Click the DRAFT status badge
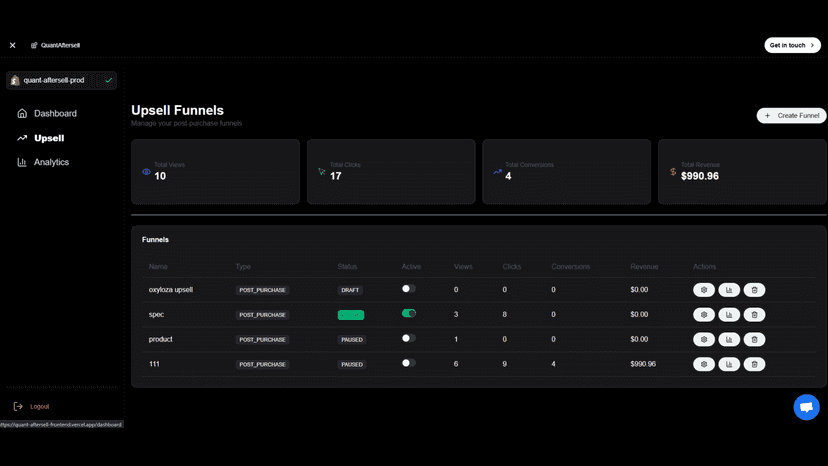The image size is (828, 466). coord(350,291)
